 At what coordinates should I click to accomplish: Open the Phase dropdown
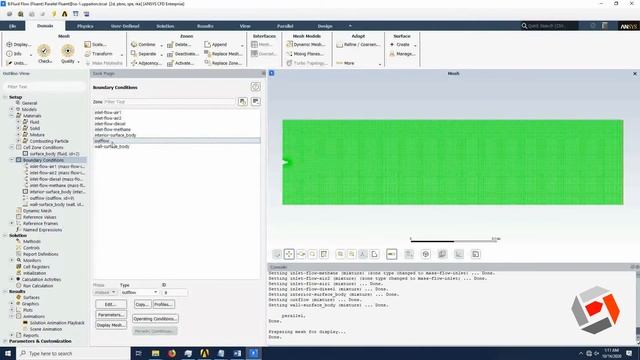(105, 292)
